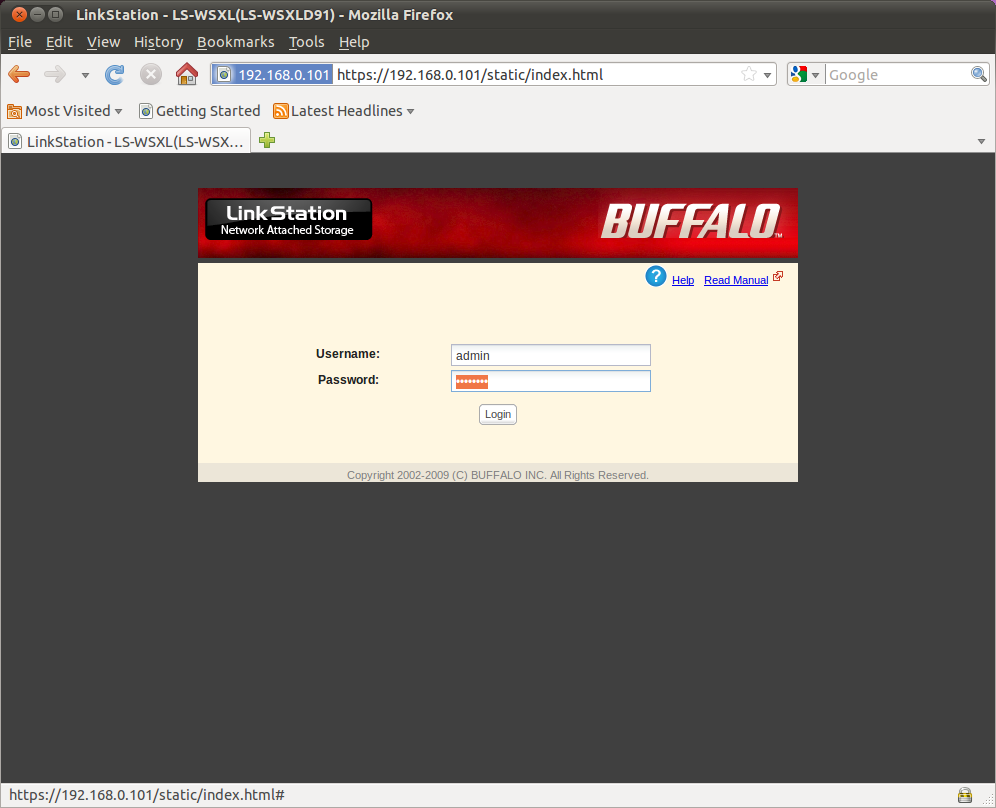
Task: Close the Firefox window
Action: (x=19, y=14)
